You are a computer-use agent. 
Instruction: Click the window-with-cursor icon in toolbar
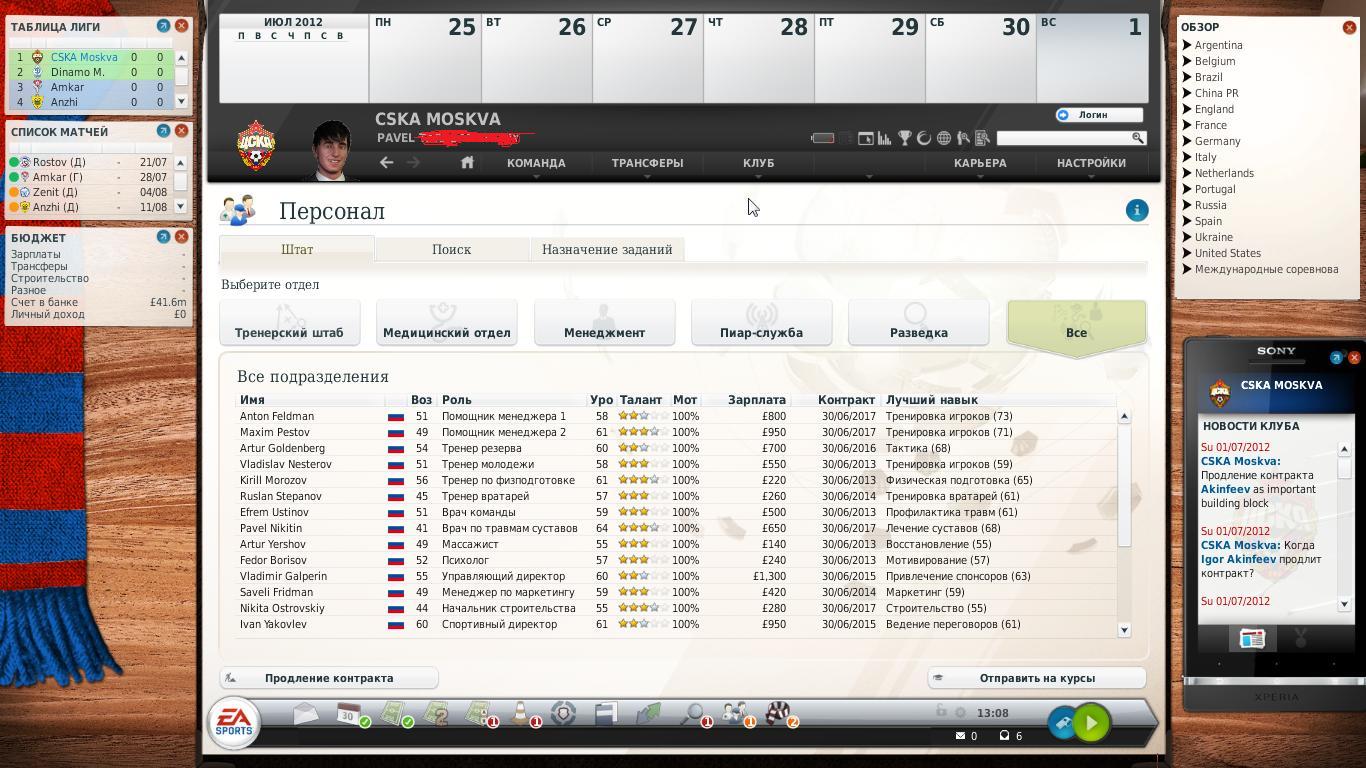865,138
